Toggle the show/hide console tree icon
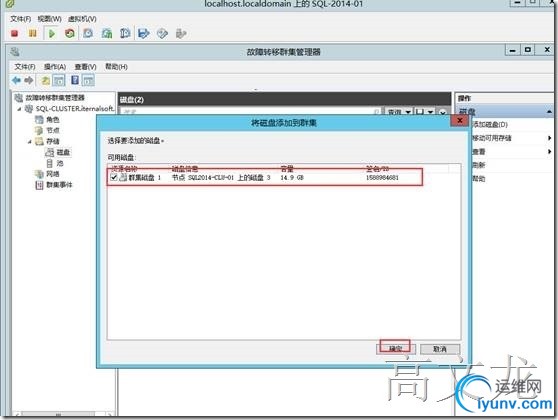The height and width of the screenshot is (420, 558). (x=59, y=80)
